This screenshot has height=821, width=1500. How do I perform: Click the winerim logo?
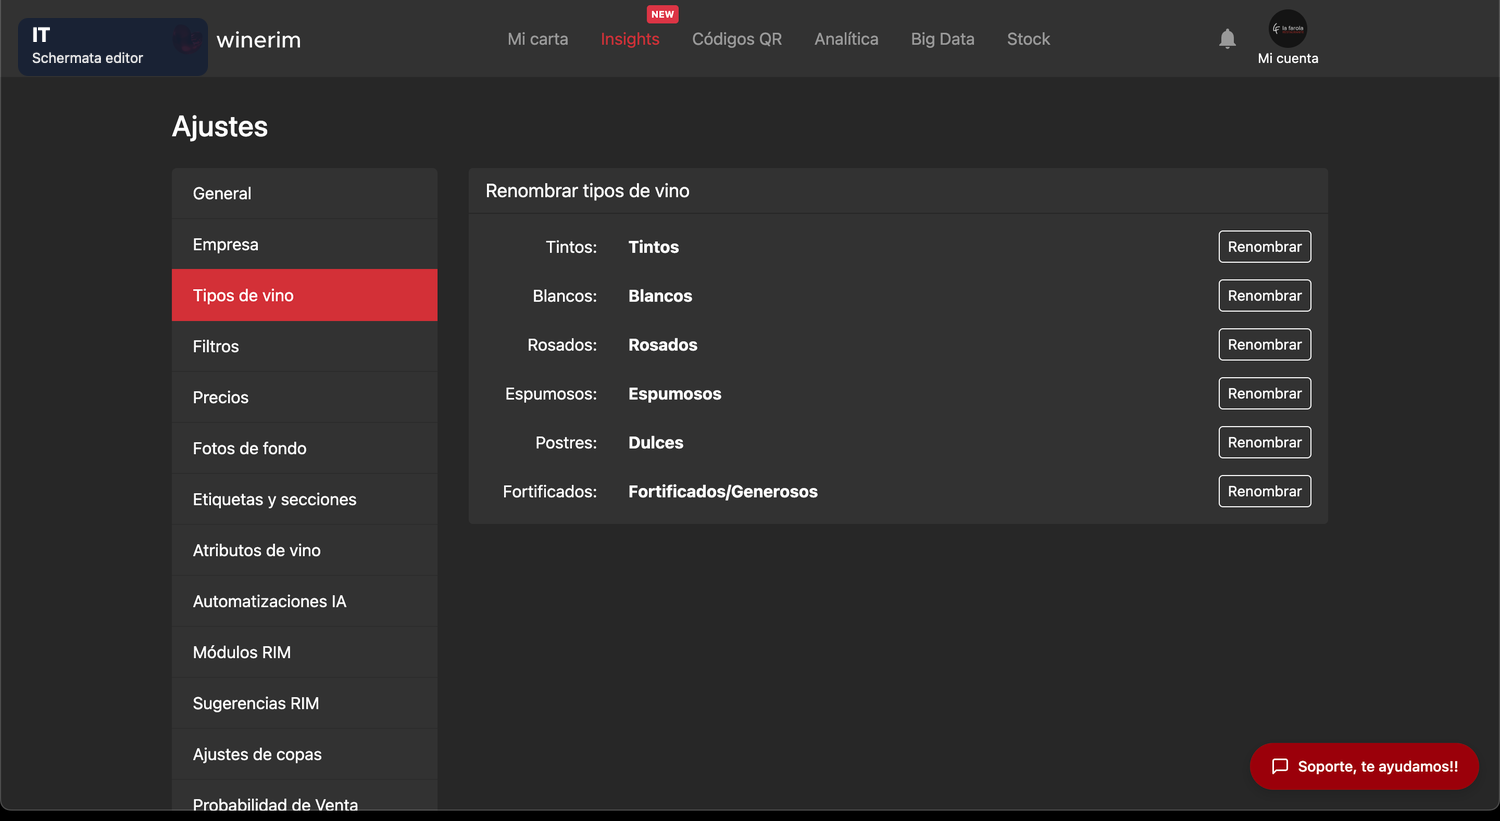click(258, 40)
